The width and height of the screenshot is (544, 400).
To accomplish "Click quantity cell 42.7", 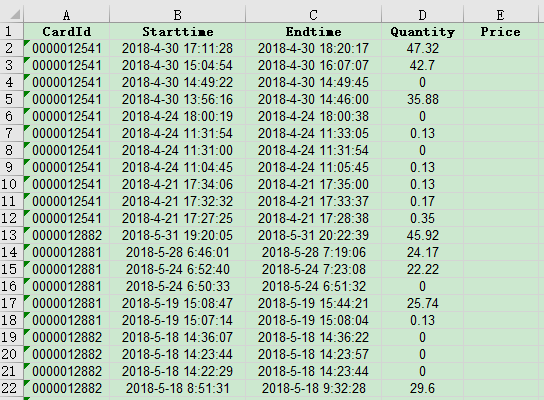I will click(x=422, y=65).
